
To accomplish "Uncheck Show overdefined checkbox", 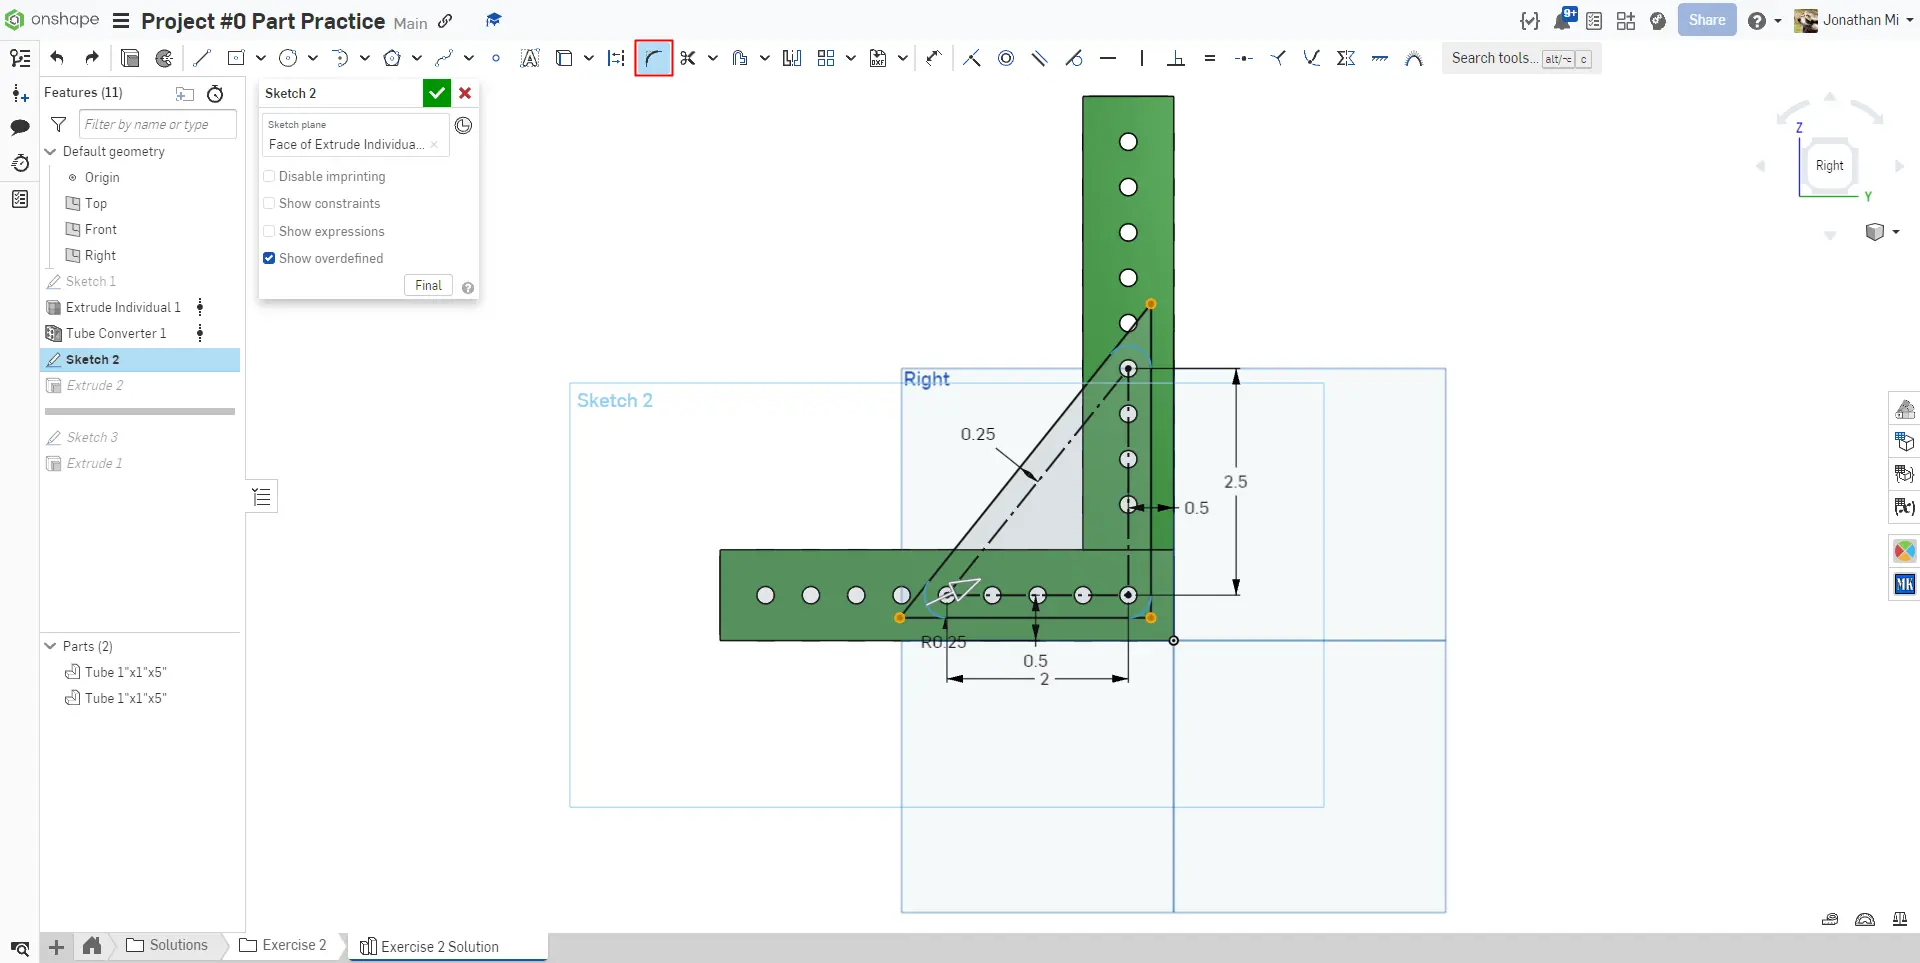I will (269, 258).
